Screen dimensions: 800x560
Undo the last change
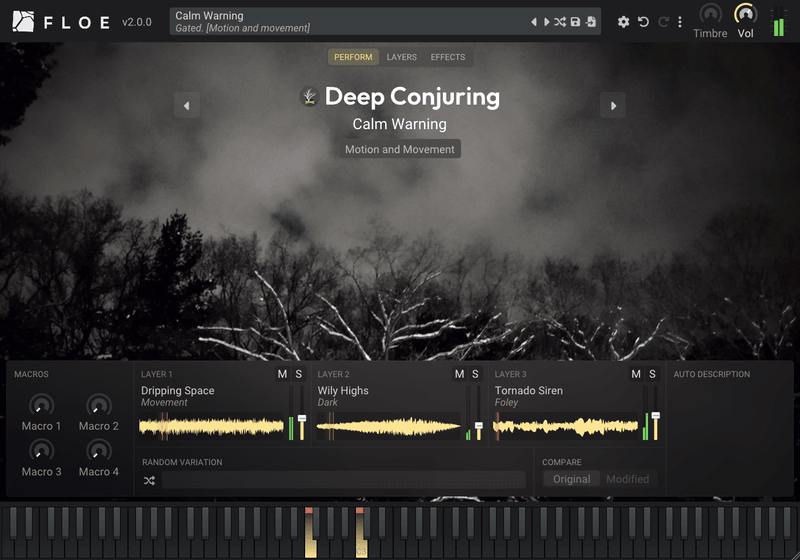tap(643, 21)
